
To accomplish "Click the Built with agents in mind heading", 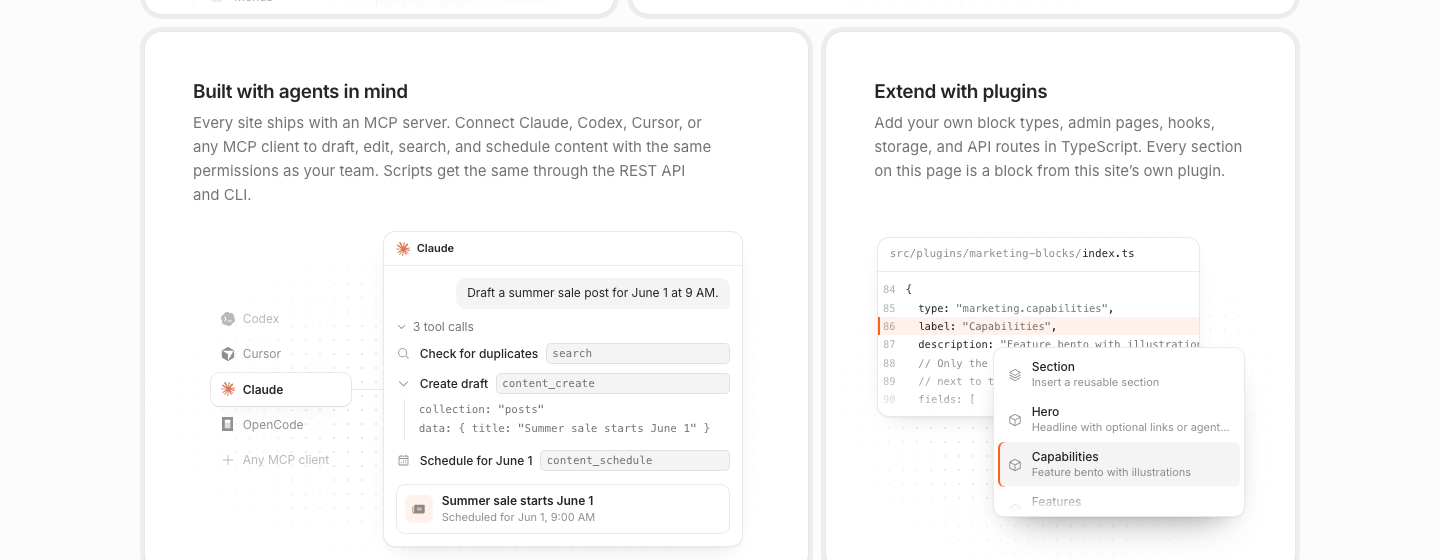I will [x=300, y=91].
